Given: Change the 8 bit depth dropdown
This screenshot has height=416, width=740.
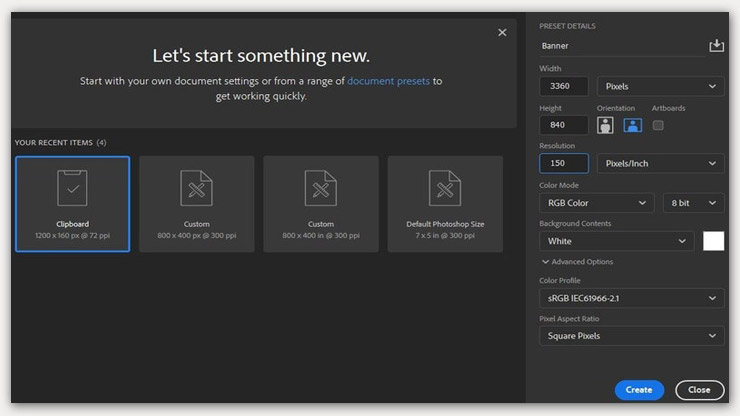Looking at the screenshot, I should click(x=693, y=203).
